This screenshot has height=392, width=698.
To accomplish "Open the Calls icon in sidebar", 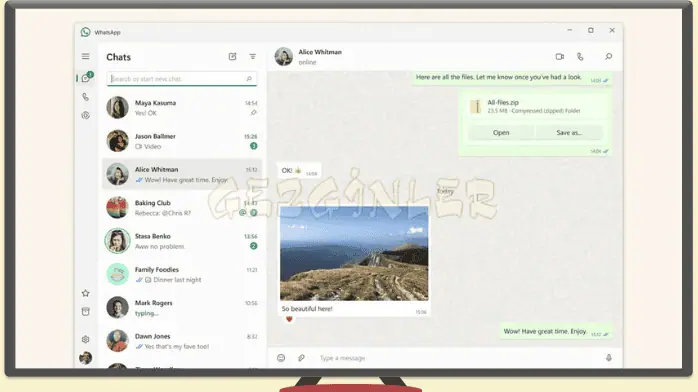I will coord(85,97).
